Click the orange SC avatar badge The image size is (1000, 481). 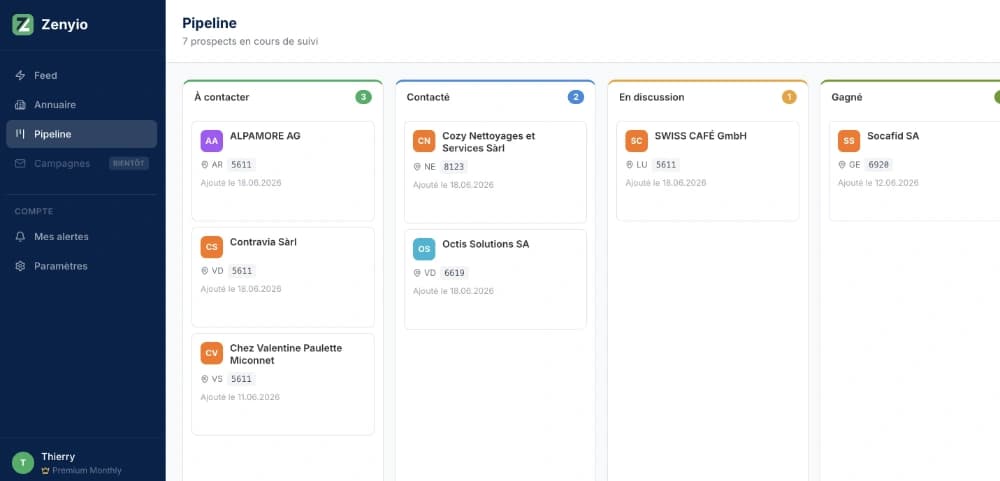pyautogui.click(x=636, y=141)
